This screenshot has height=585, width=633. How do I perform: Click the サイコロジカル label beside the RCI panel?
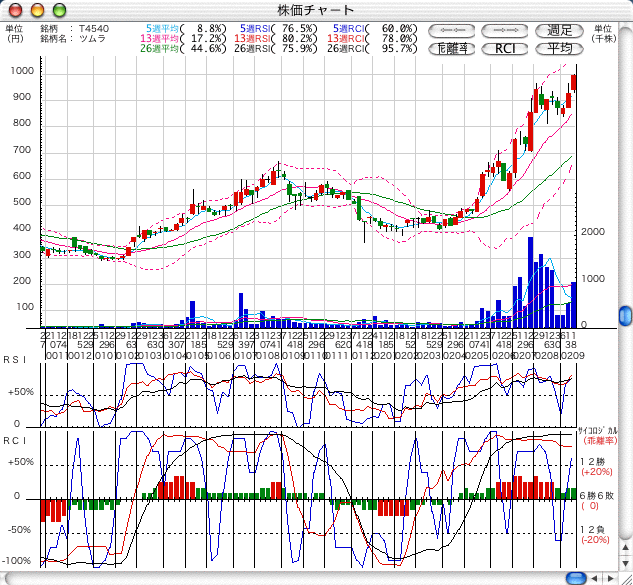[x=598, y=431]
